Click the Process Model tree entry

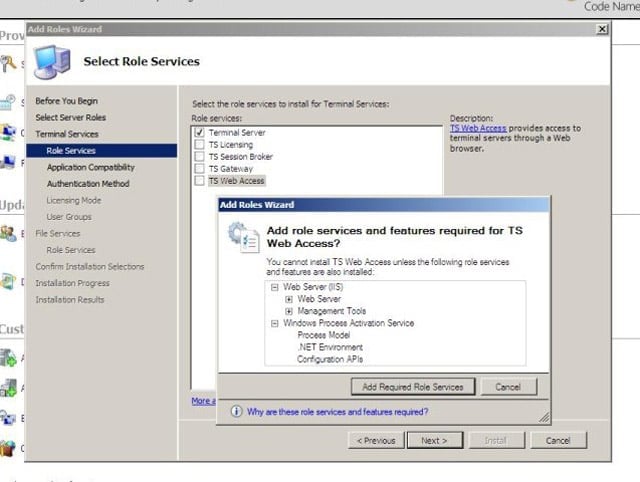pos(324,335)
